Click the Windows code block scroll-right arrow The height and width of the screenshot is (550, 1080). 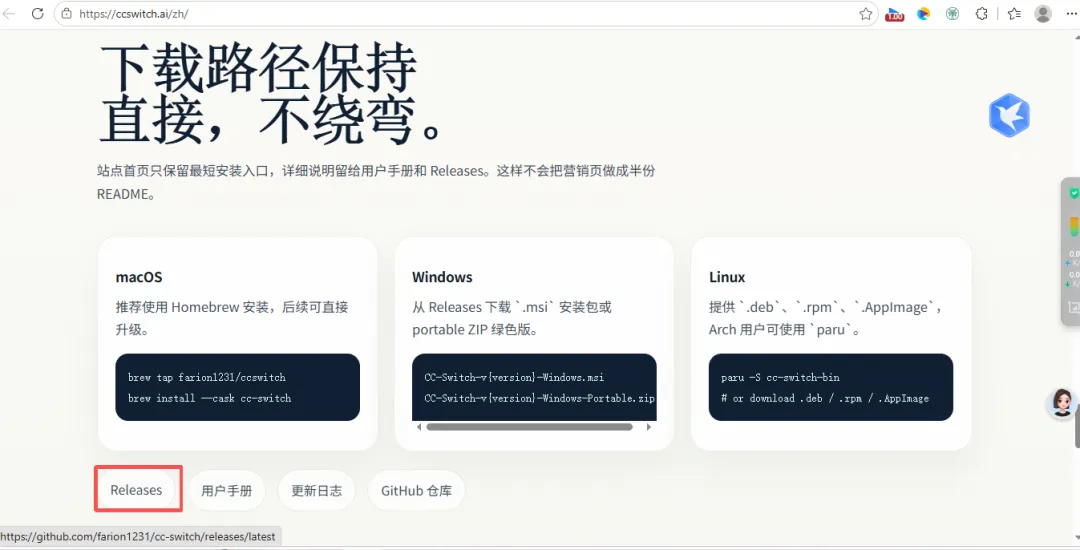[x=648, y=427]
